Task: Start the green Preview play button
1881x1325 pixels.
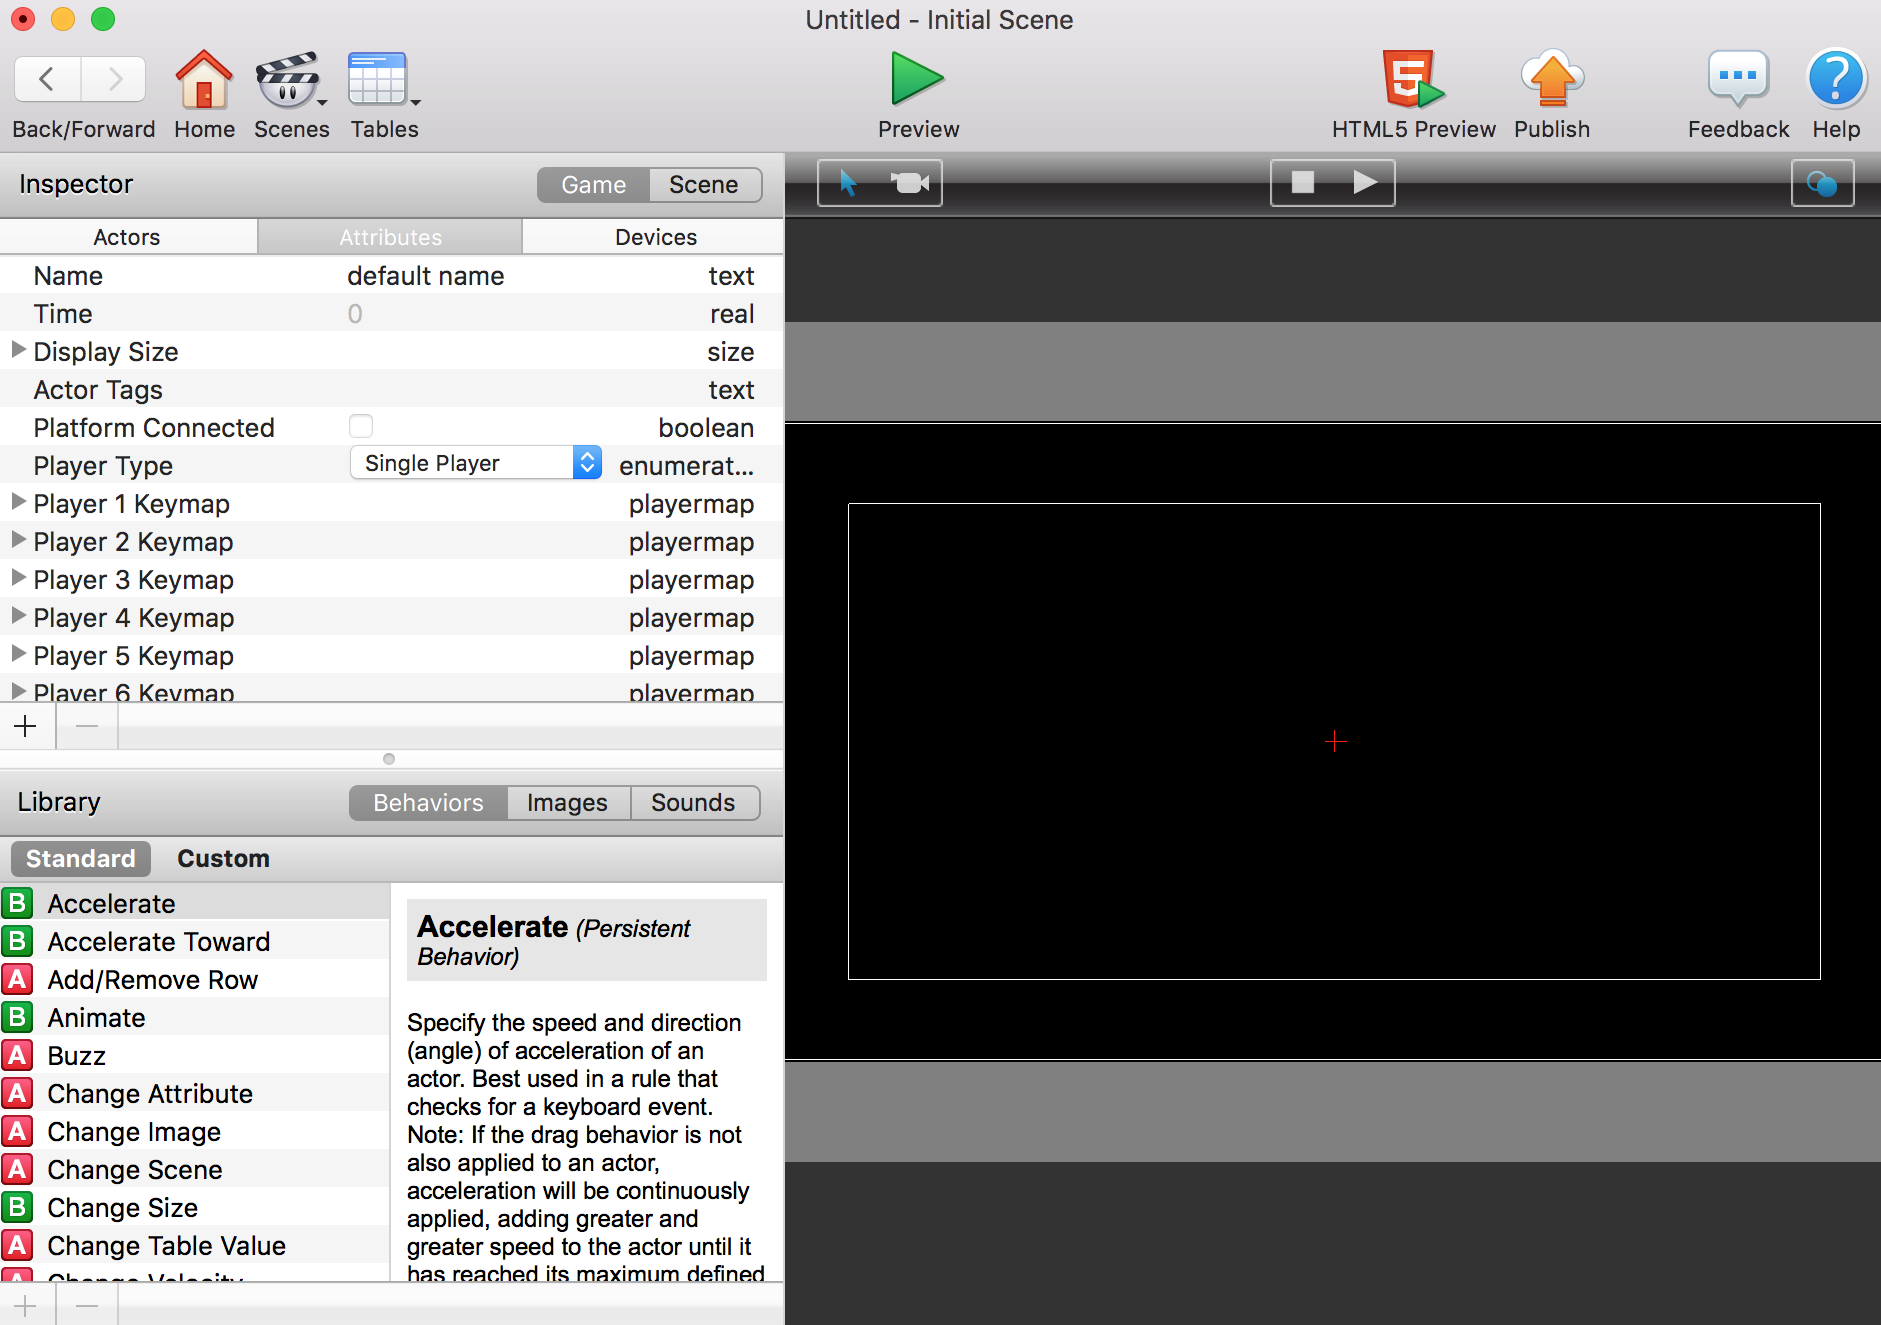Action: point(917,79)
